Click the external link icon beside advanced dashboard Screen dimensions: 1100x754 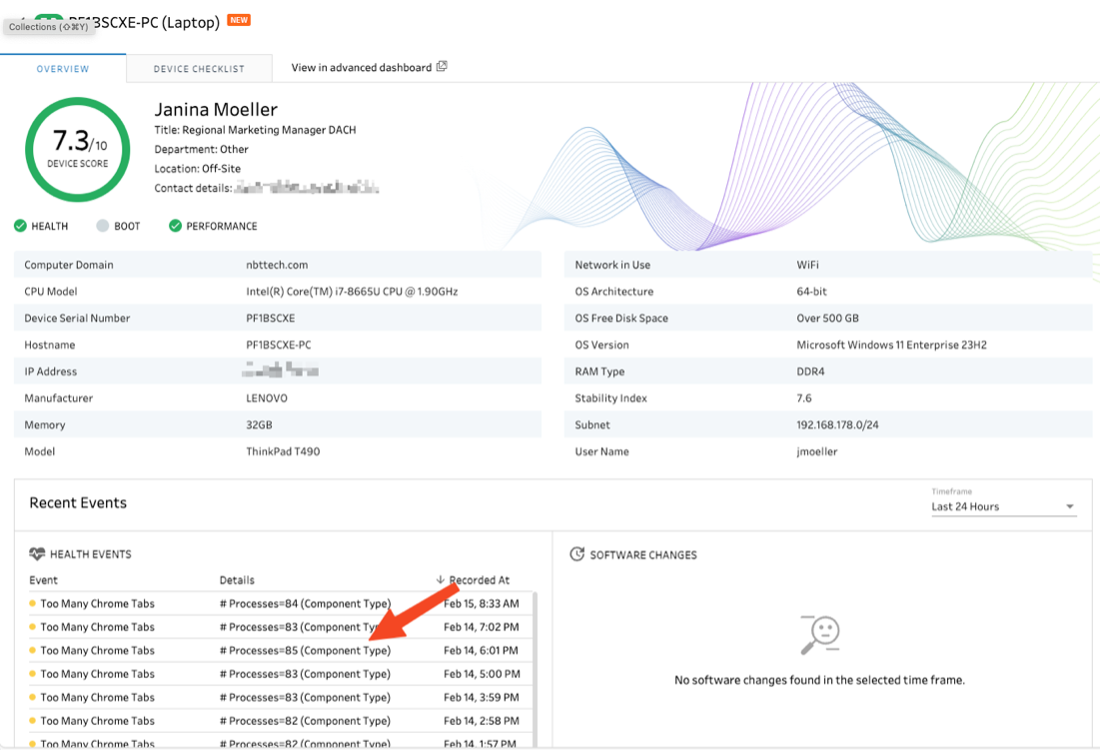441,67
